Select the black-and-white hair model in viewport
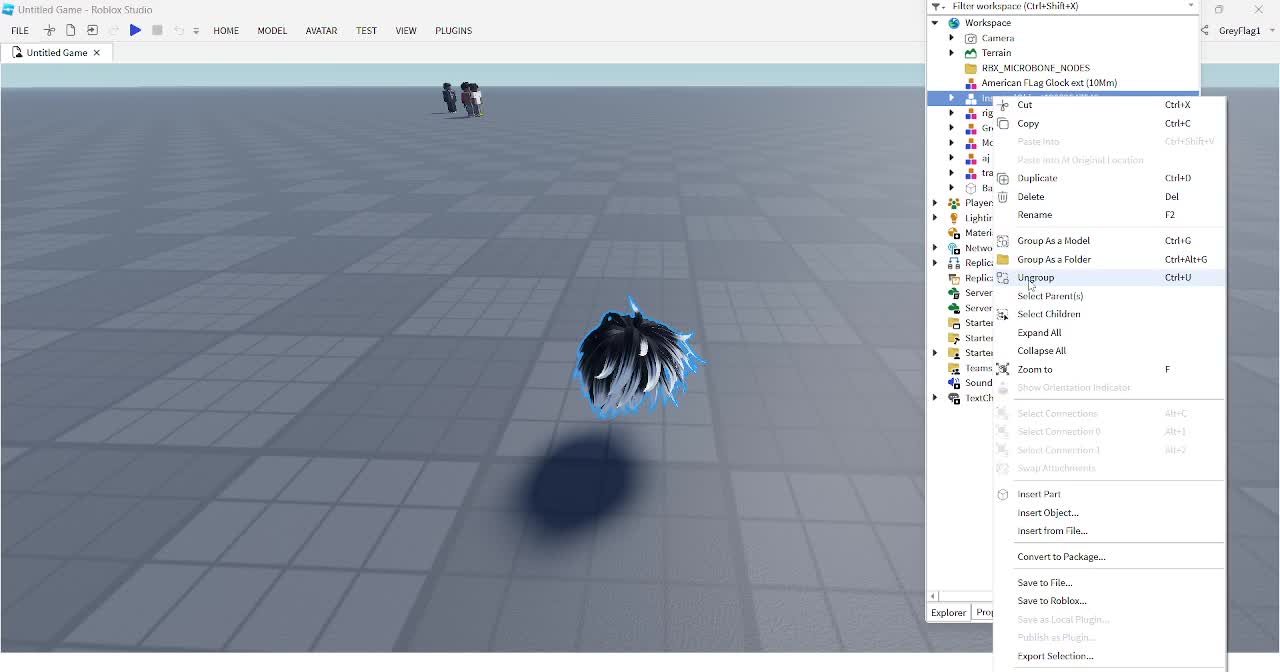This screenshot has width=1280, height=672. click(x=638, y=362)
